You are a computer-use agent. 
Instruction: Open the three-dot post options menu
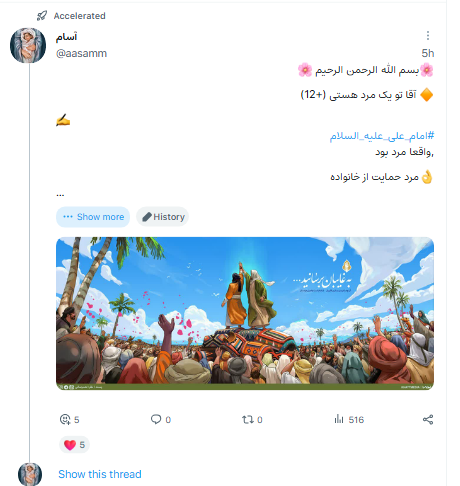pyautogui.click(x=428, y=35)
